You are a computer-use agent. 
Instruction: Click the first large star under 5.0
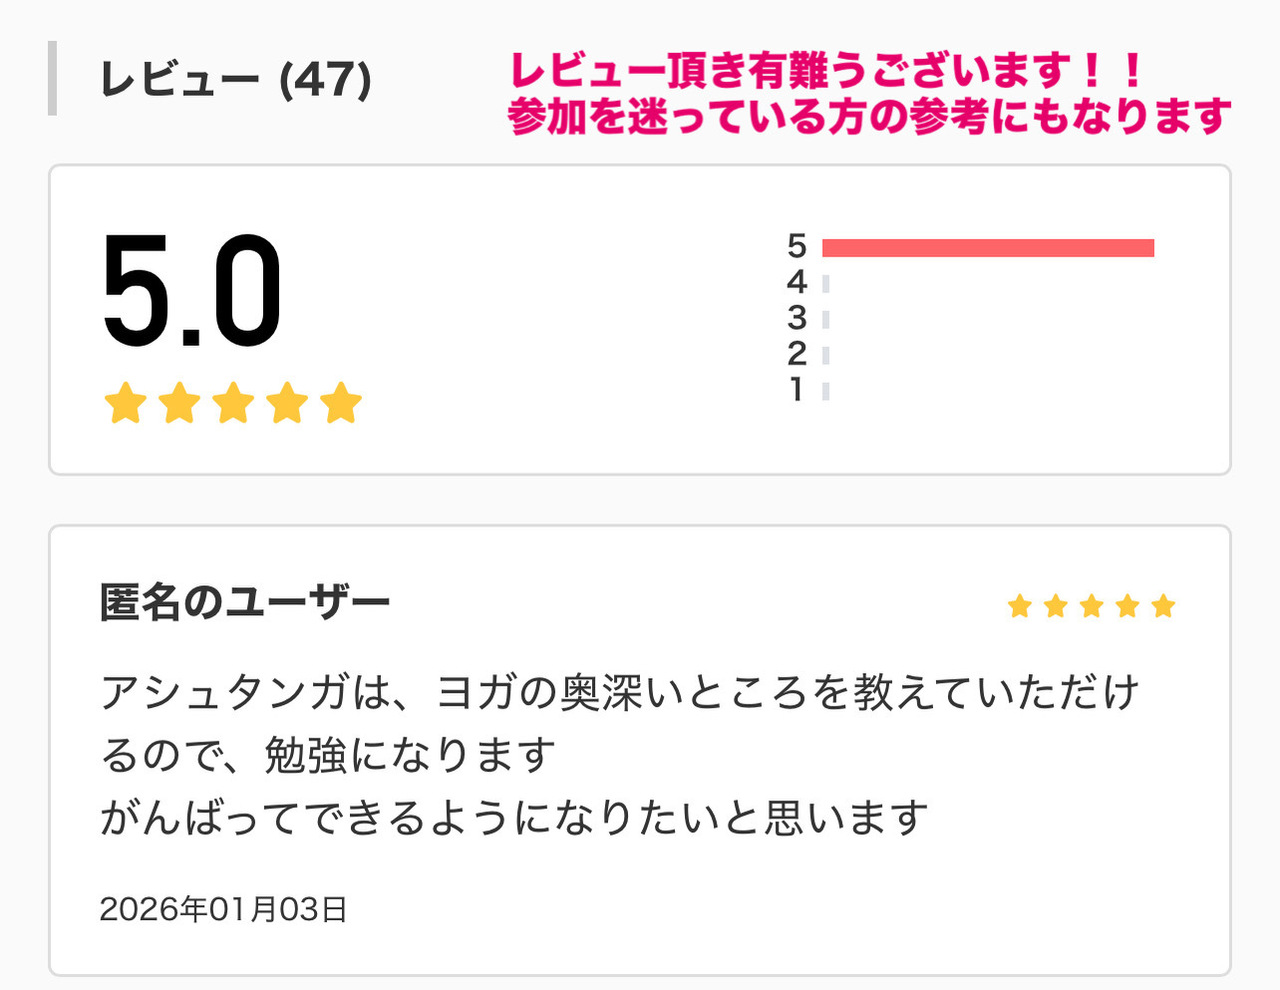pos(126,403)
